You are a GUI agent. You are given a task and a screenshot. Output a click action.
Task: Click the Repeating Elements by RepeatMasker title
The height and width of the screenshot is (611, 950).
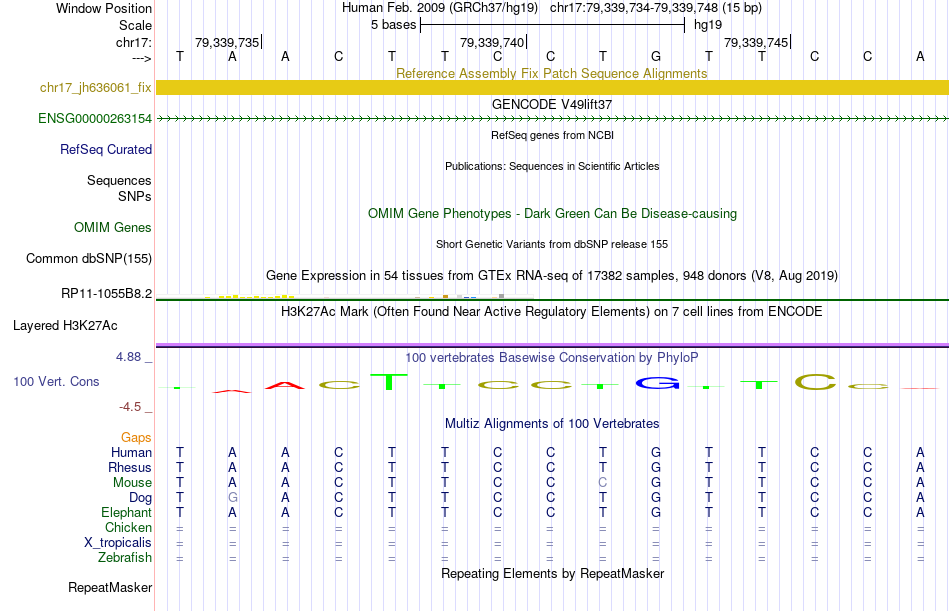click(x=552, y=573)
